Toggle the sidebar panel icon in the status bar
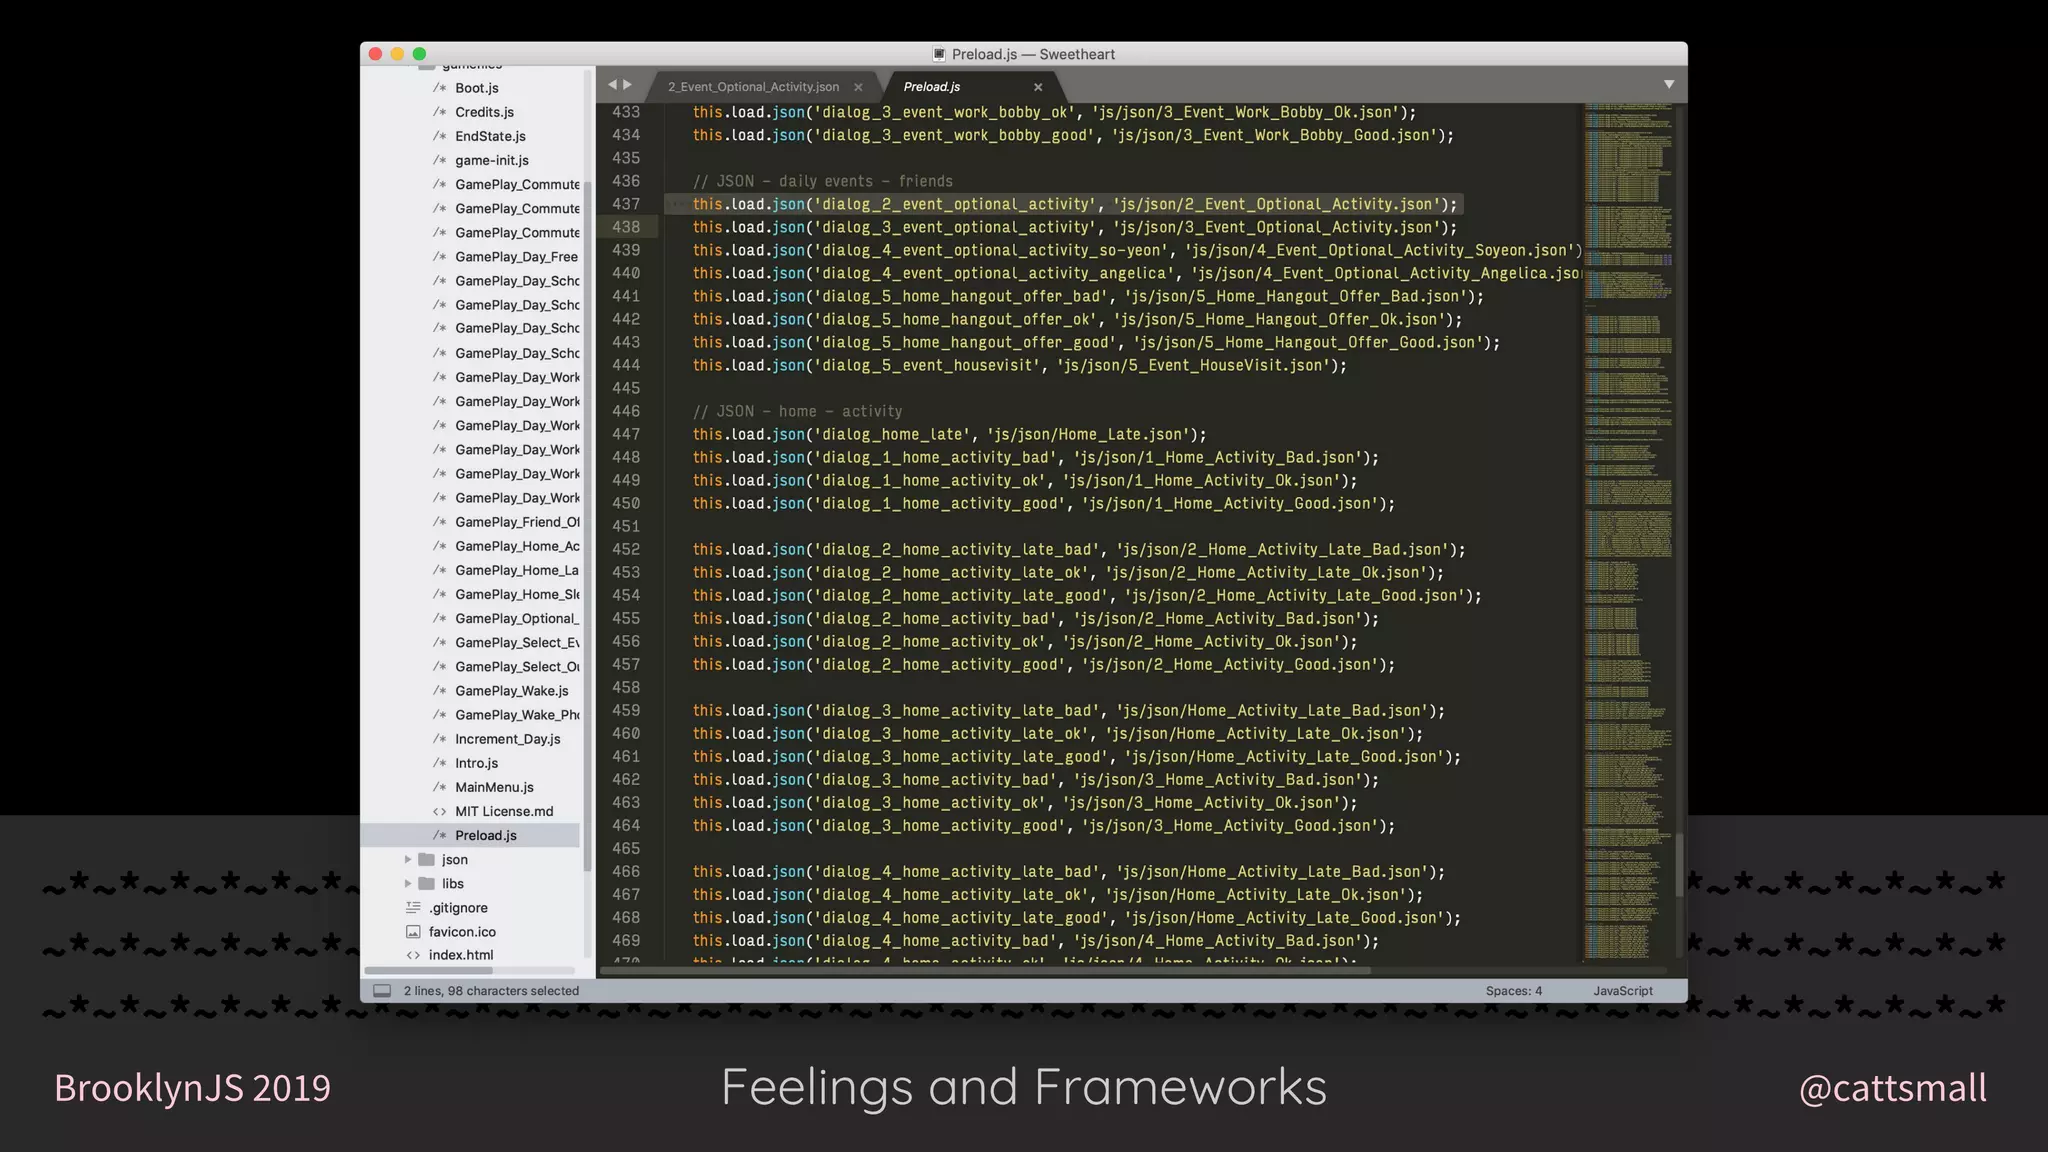The height and width of the screenshot is (1152, 2048). click(x=382, y=991)
